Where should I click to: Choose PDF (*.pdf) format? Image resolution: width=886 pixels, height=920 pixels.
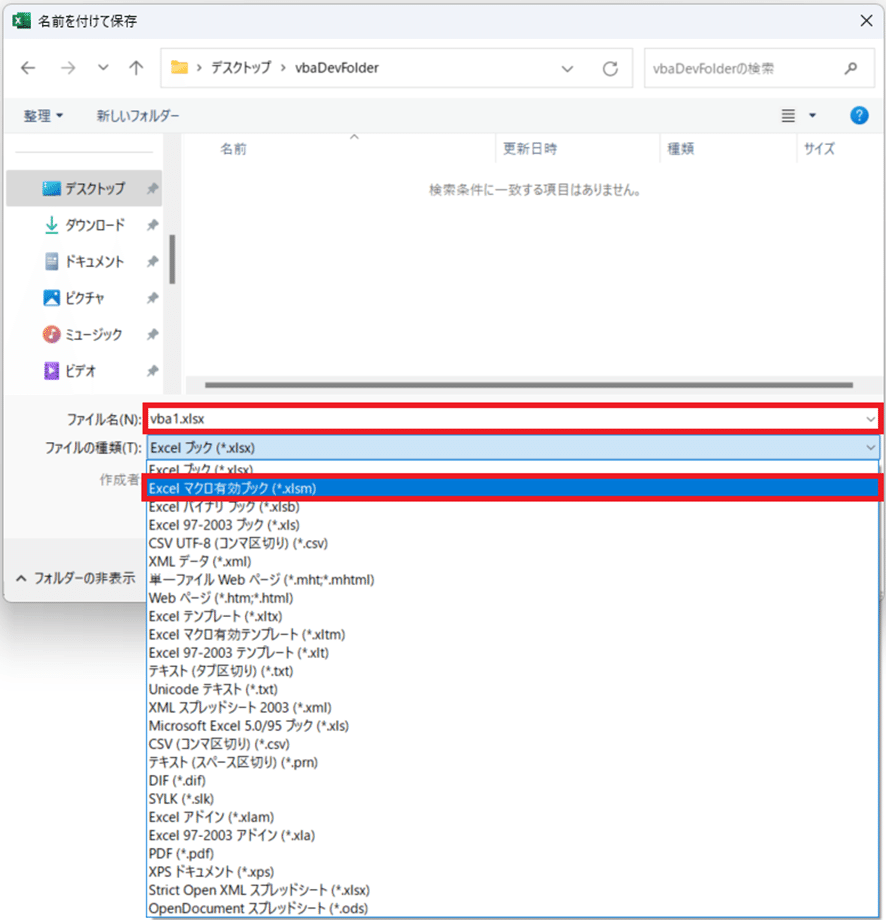(x=513, y=853)
